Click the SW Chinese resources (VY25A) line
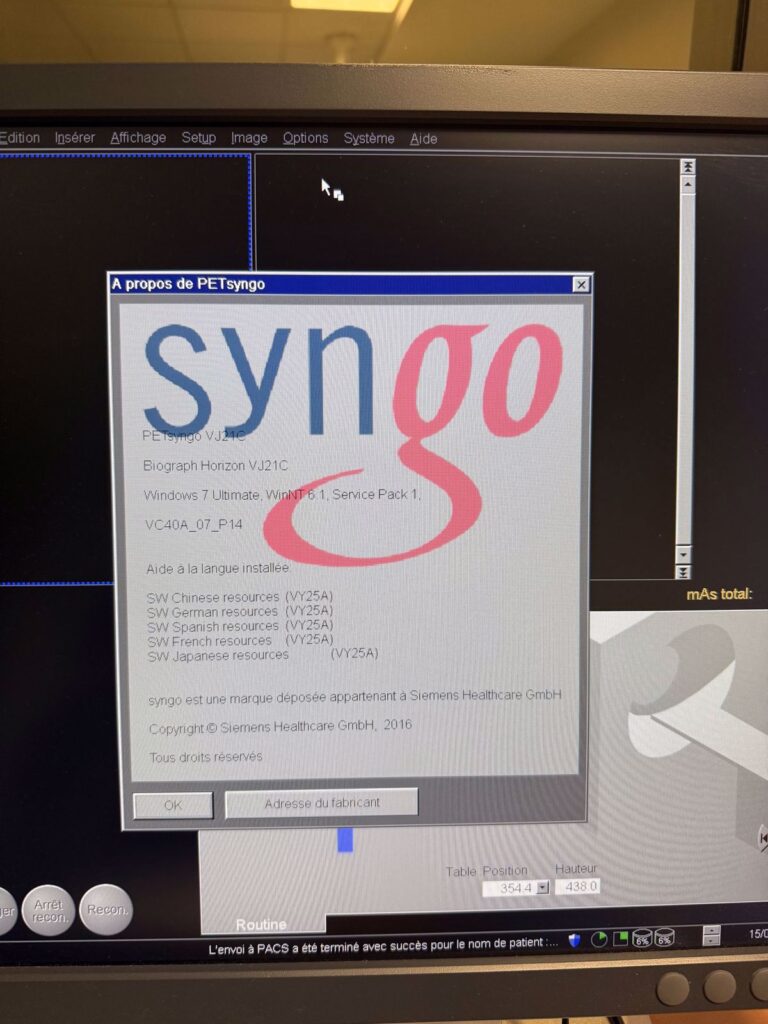768x1024 pixels. point(240,597)
